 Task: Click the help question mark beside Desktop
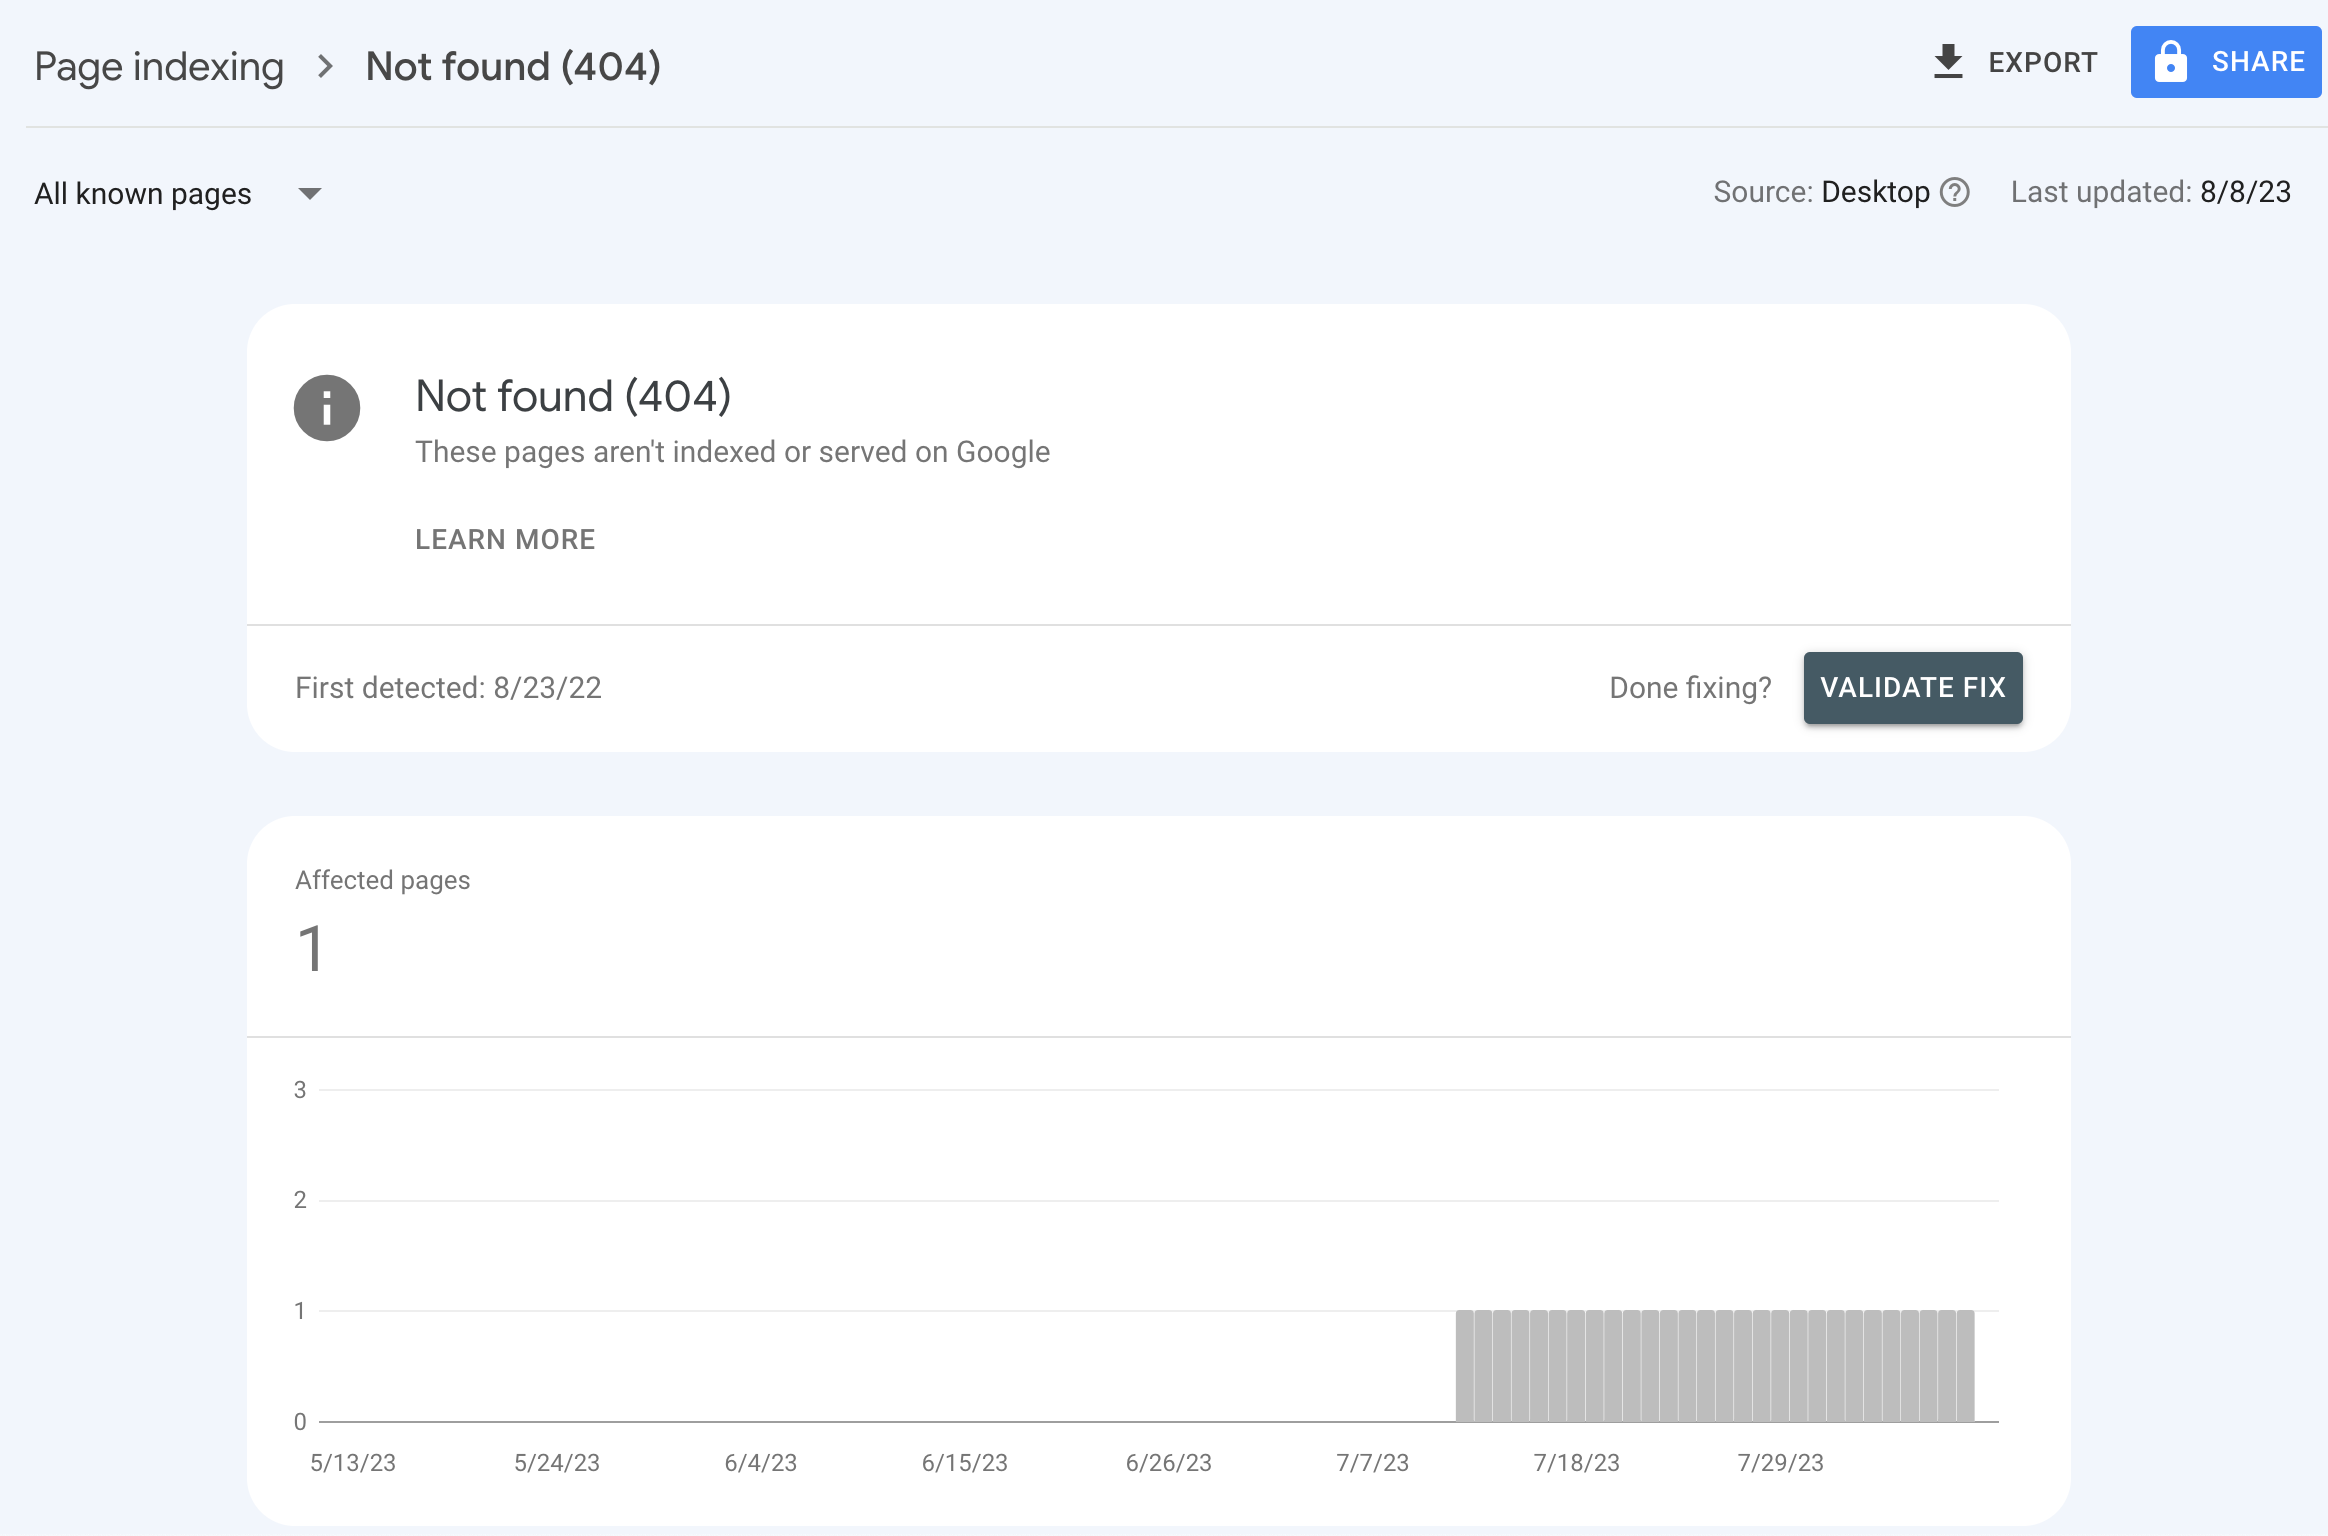[x=1955, y=192]
